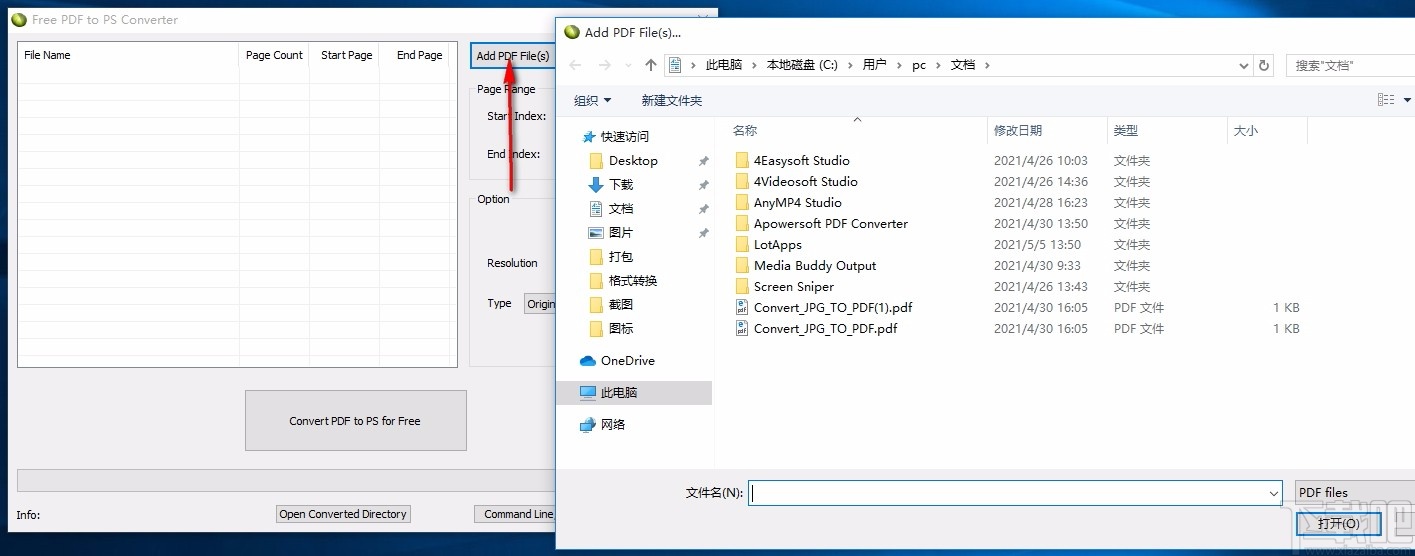This screenshot has height=556, width=1415.
Task: Click the 搜索"文档" search box
Action: 1350,65
